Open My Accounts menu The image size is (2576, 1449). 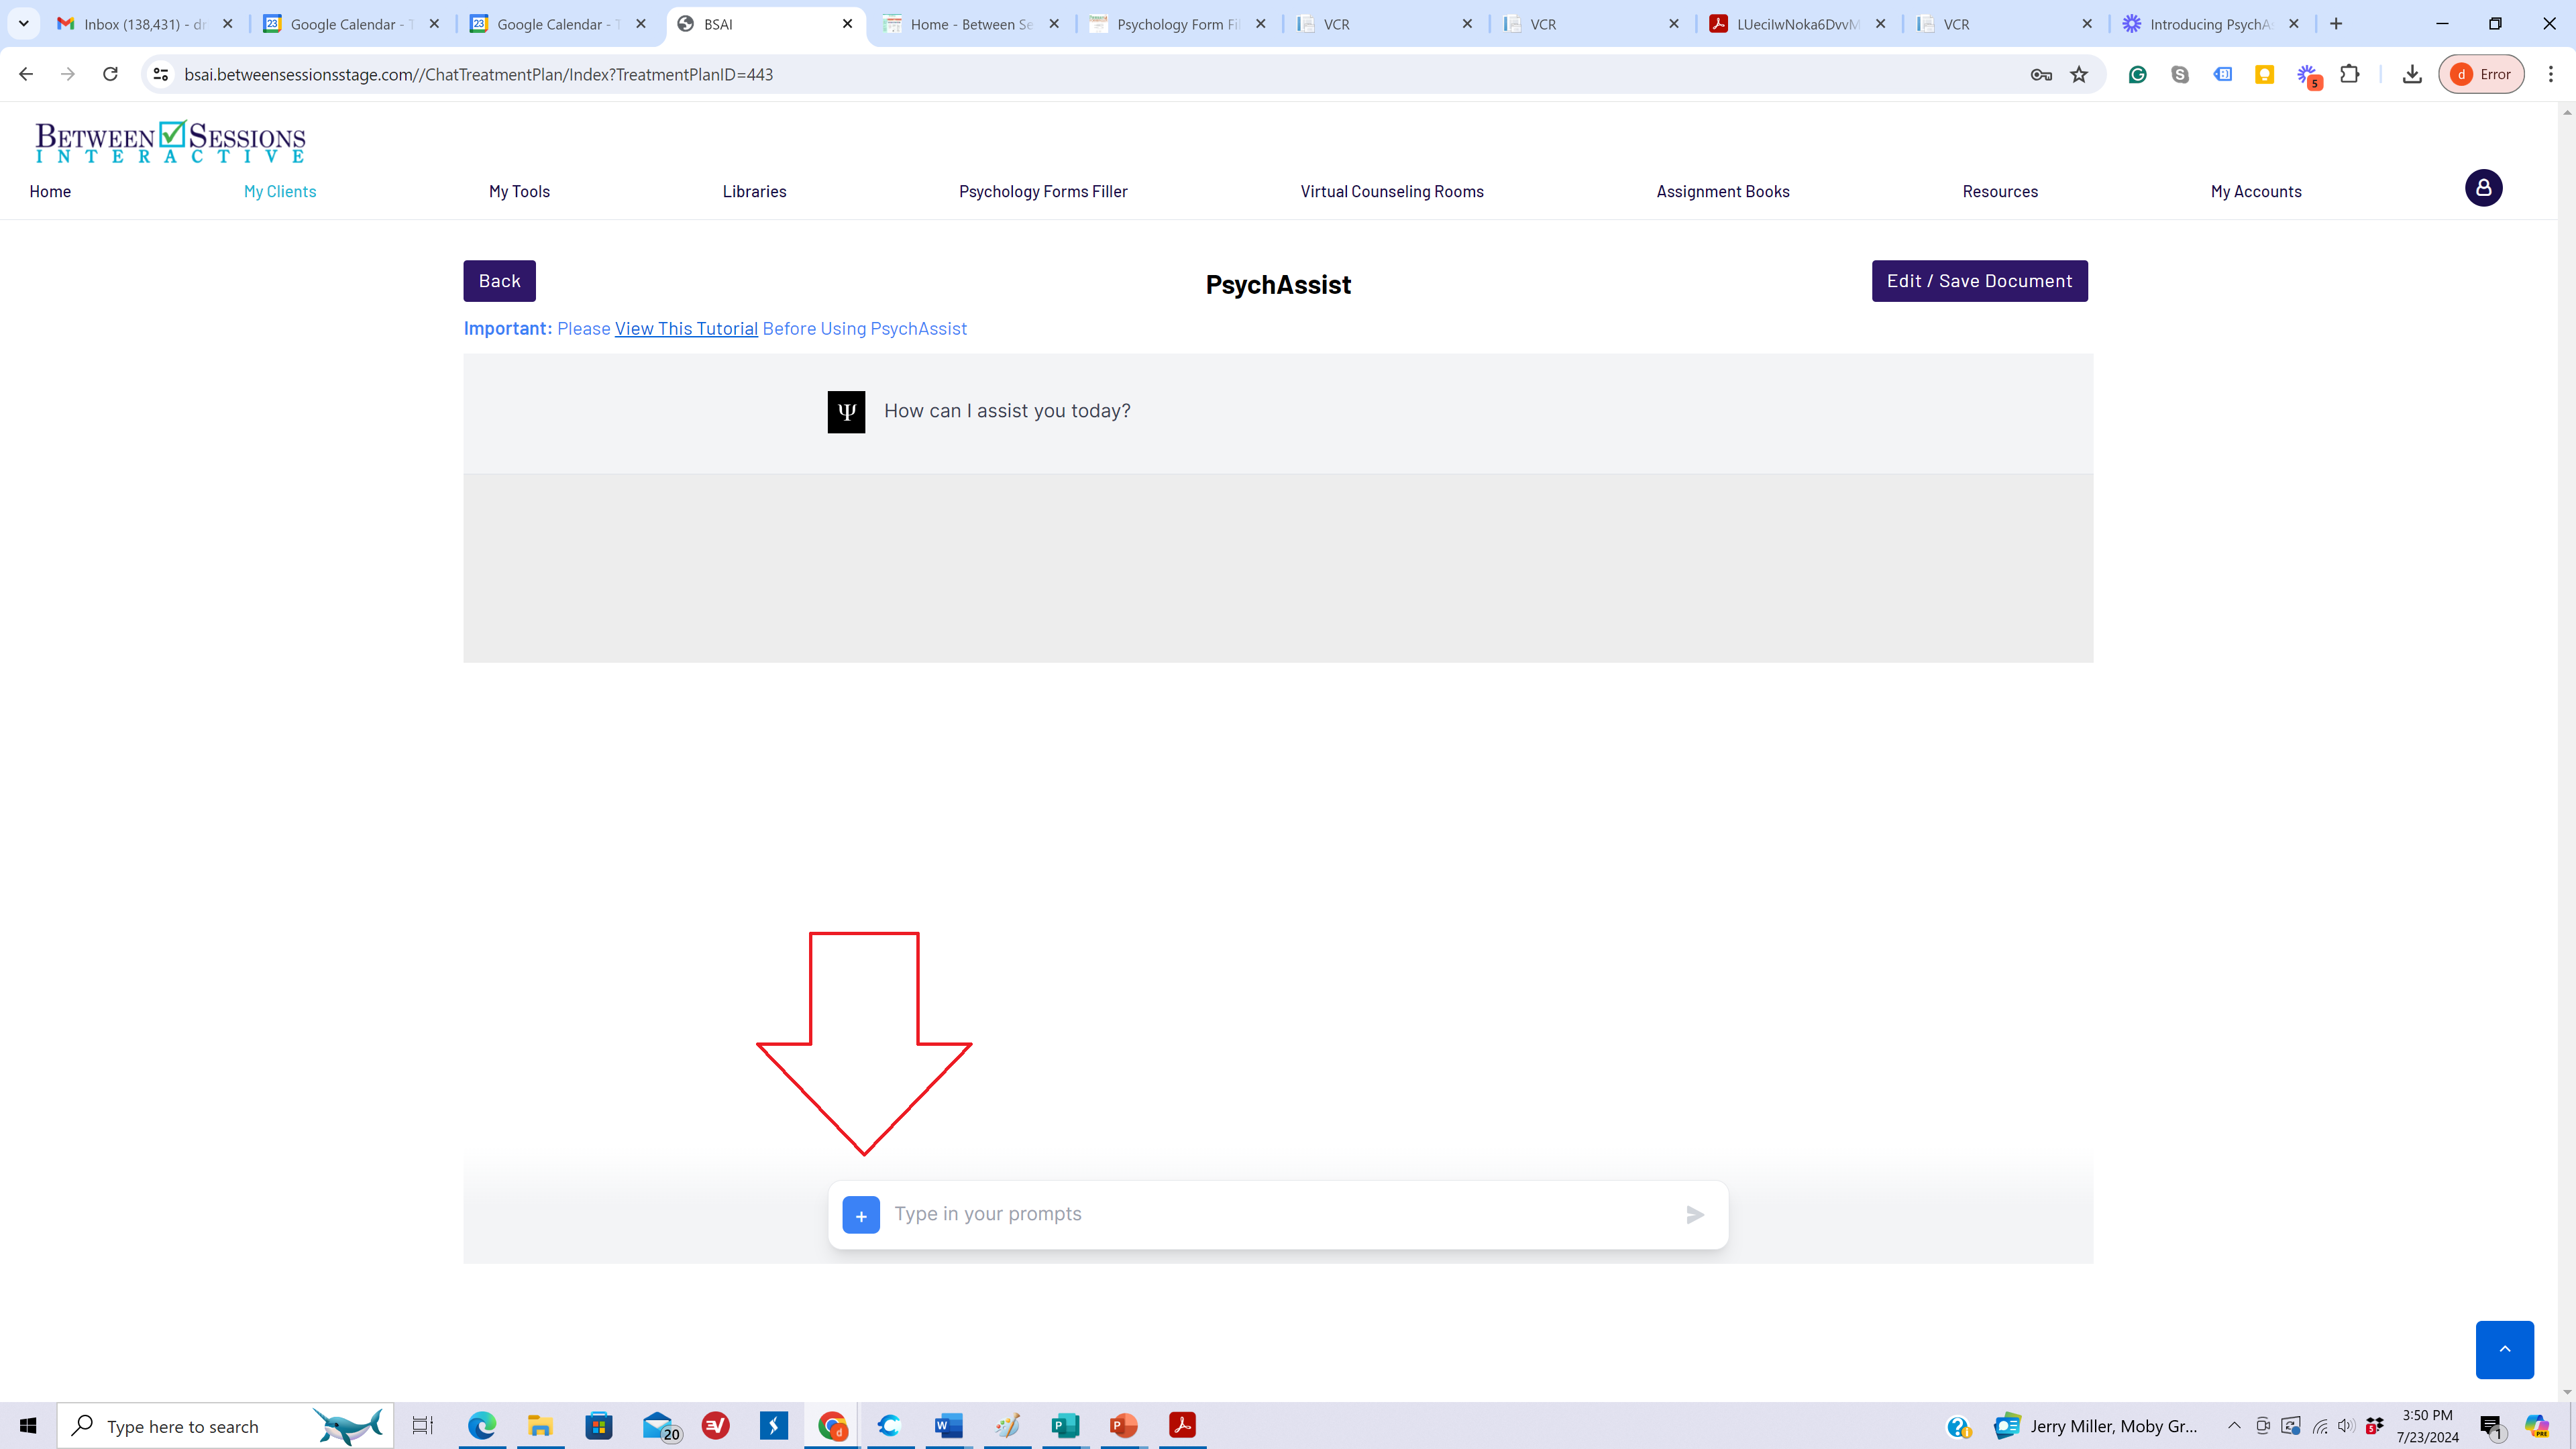[2256, 191]
